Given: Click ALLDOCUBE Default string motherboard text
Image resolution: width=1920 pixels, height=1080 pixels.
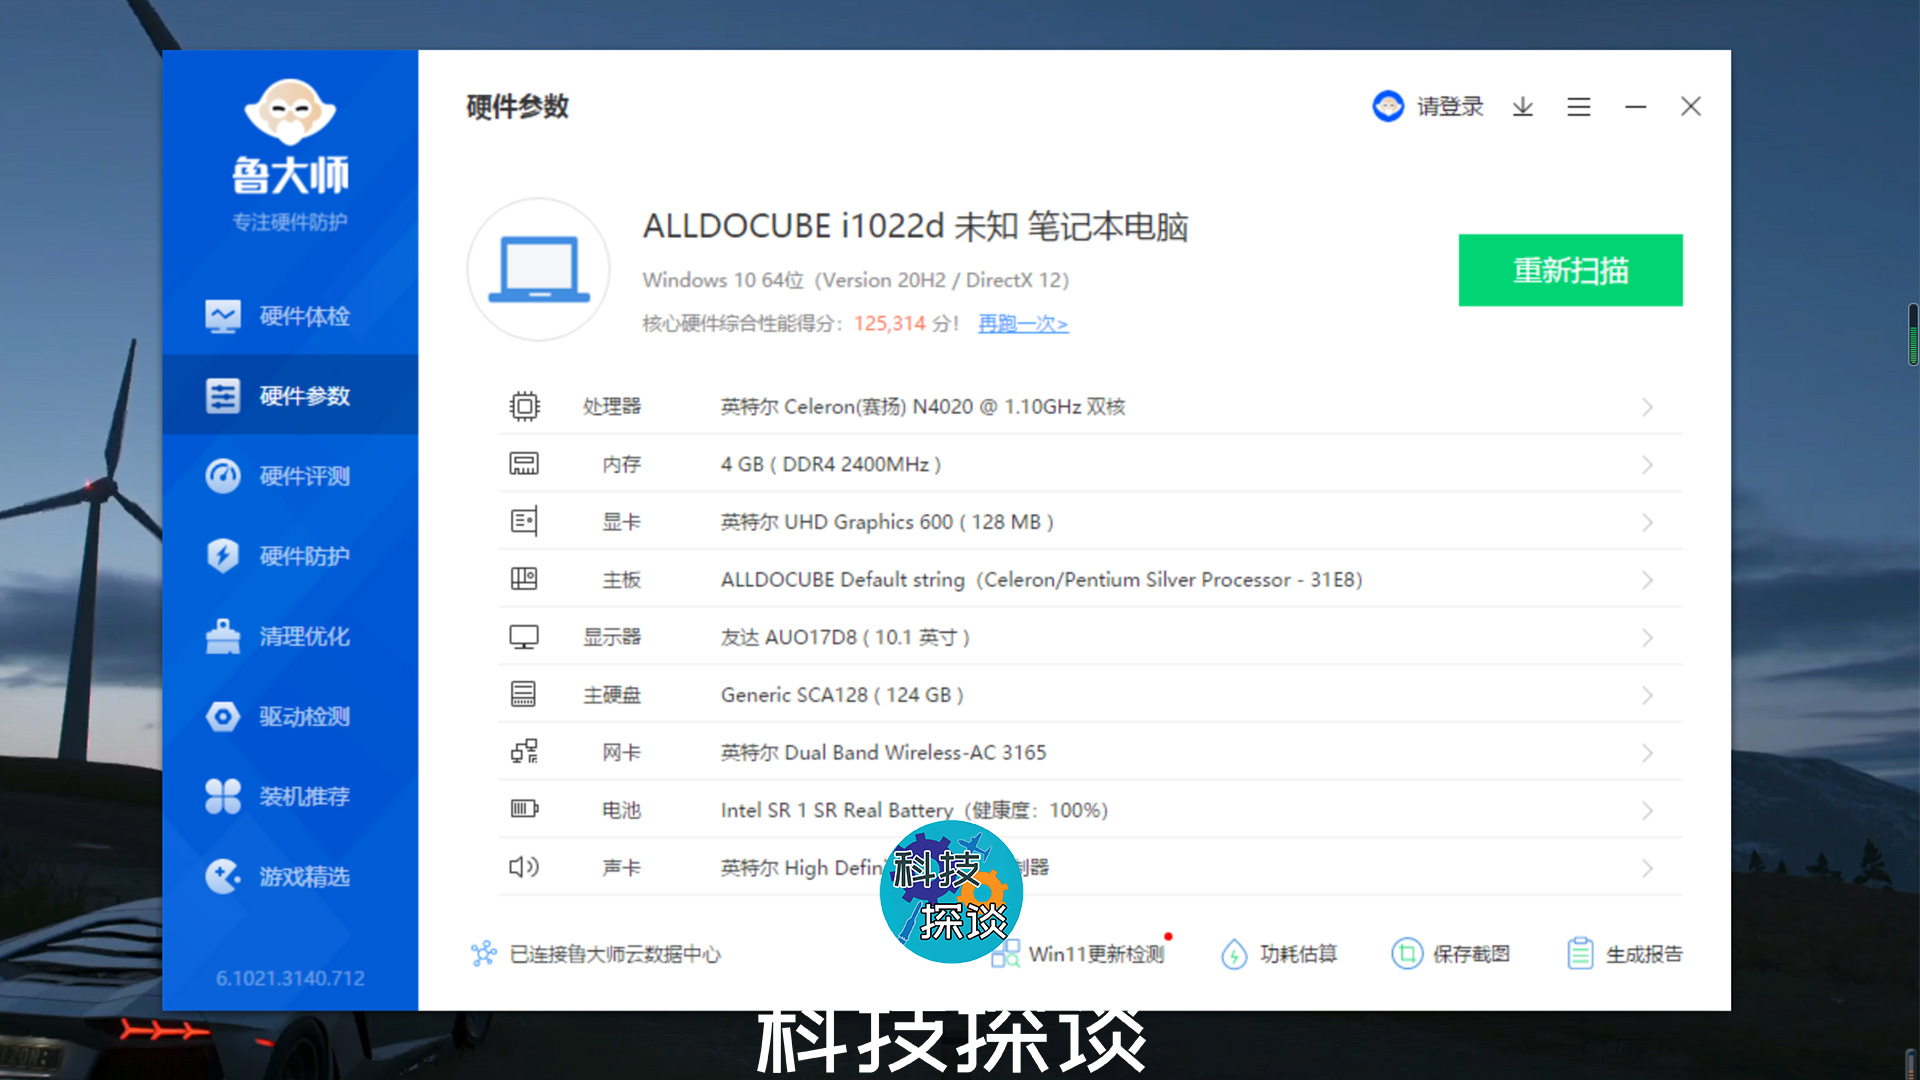Looking at the screenshot, I should [1042, 580].
